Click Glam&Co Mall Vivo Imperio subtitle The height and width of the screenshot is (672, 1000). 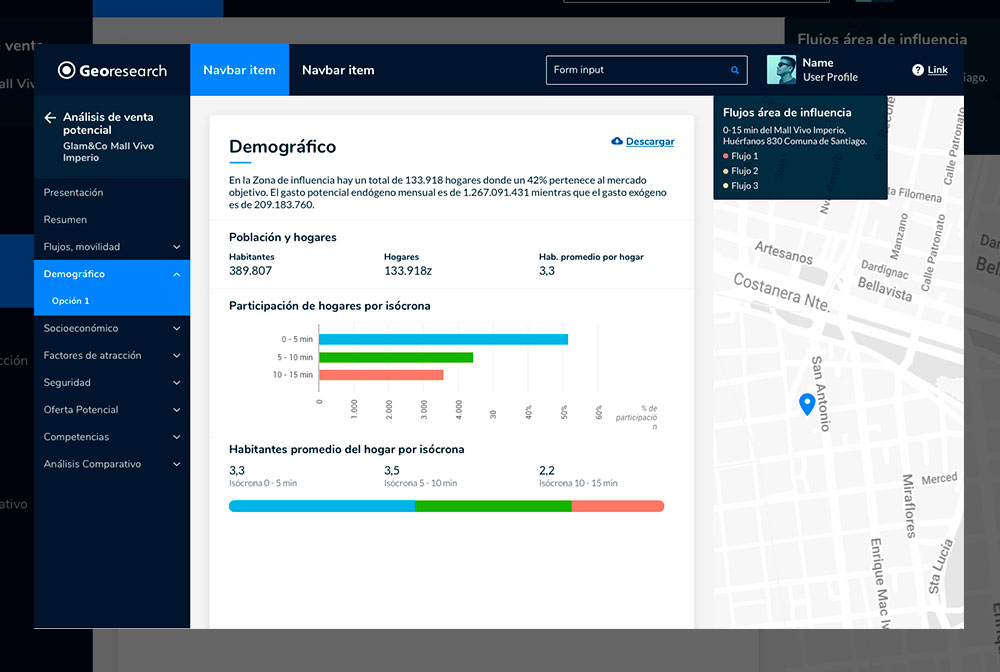click(108, 152)
